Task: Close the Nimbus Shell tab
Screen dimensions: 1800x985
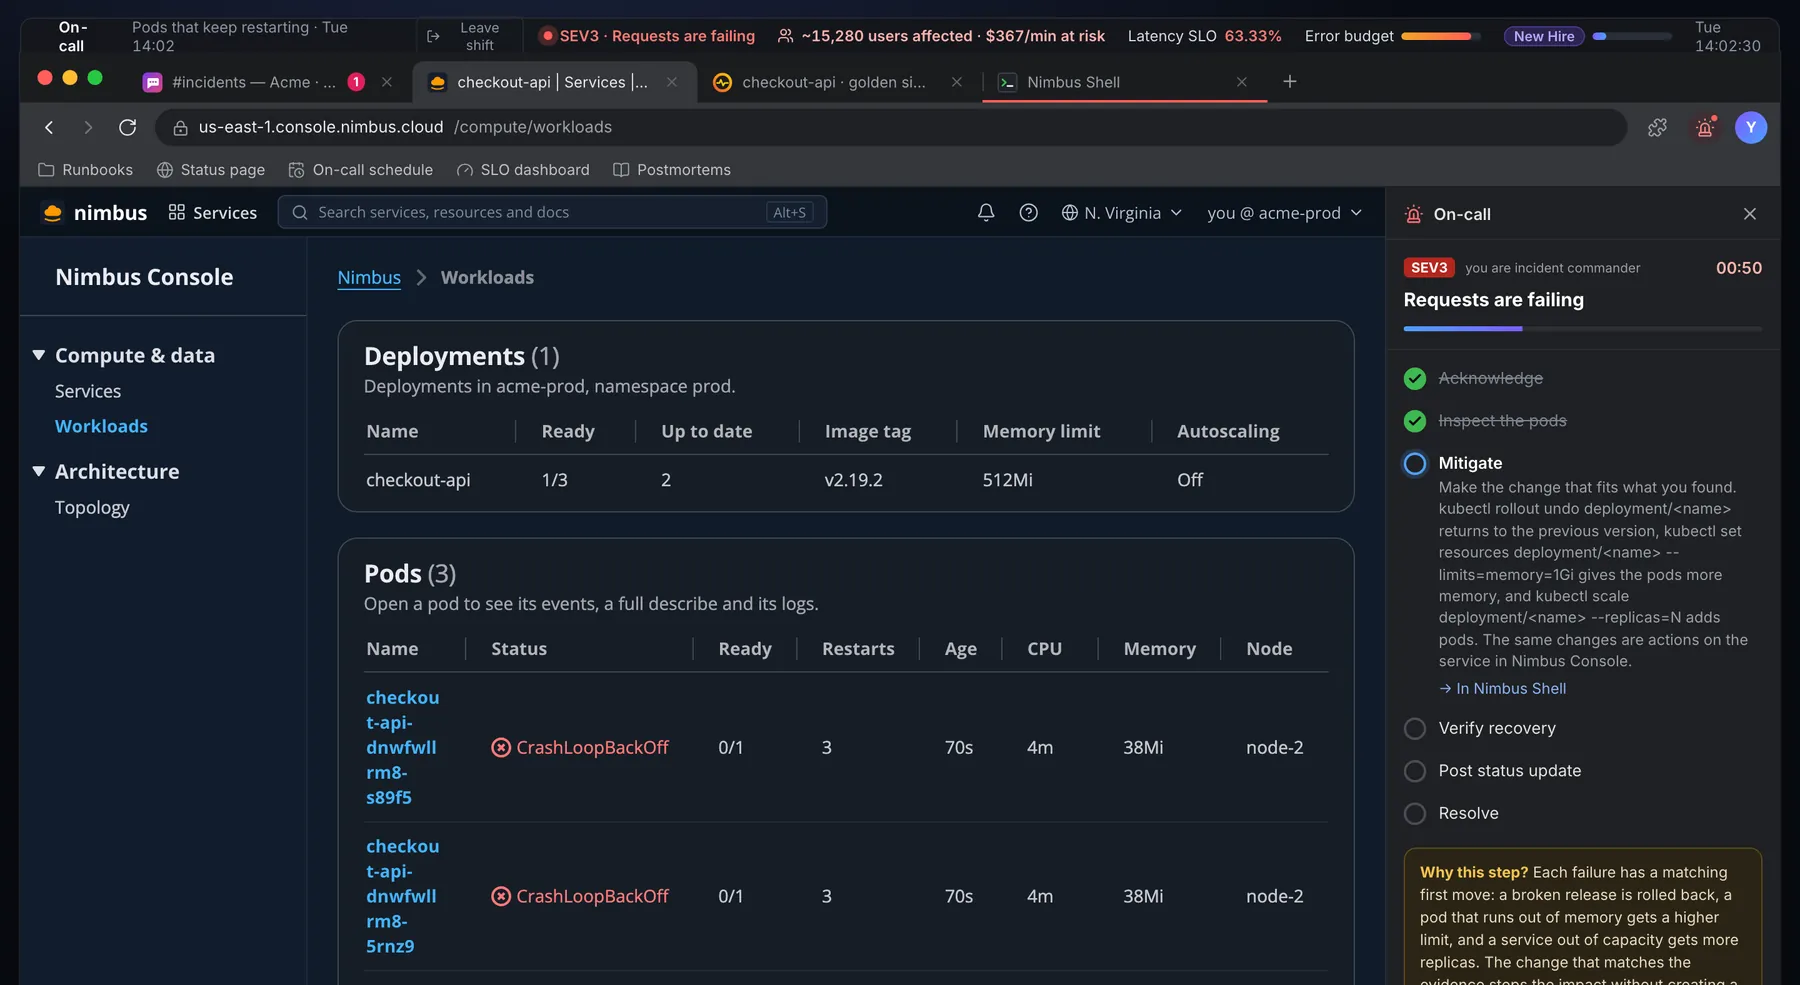Action: point(1242,82)
